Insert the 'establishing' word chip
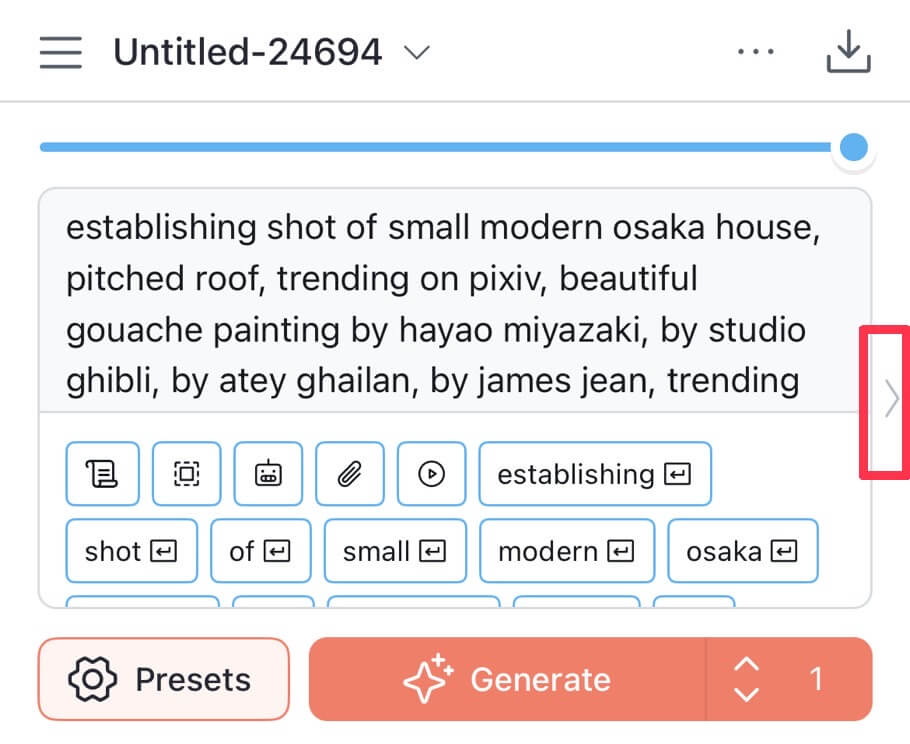910x744 pixels. [x=595, y=474]
